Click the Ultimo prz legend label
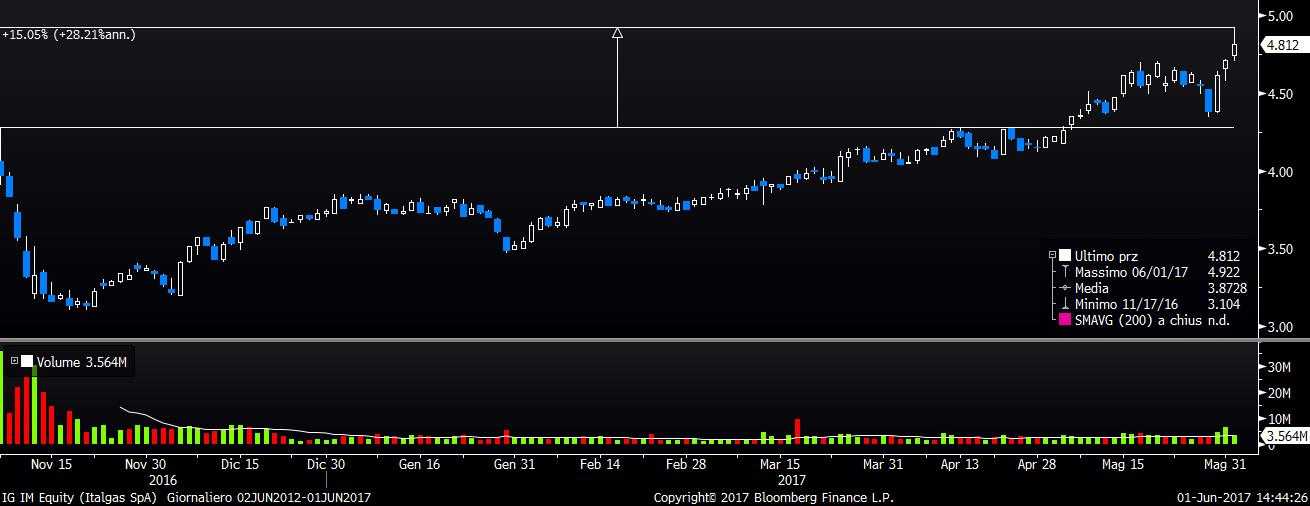 [1106, 256]
